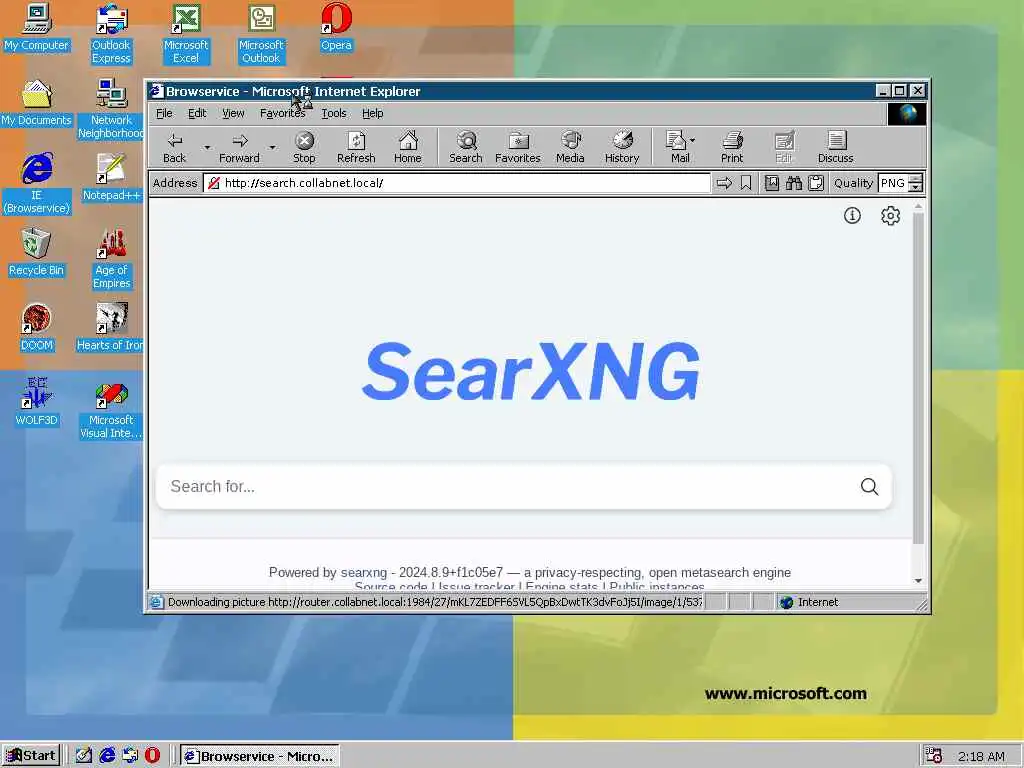Open the SearXNG info (about) icon
Screen dimensions: 1024x768
pyautogui.click(x=852, y=216)
